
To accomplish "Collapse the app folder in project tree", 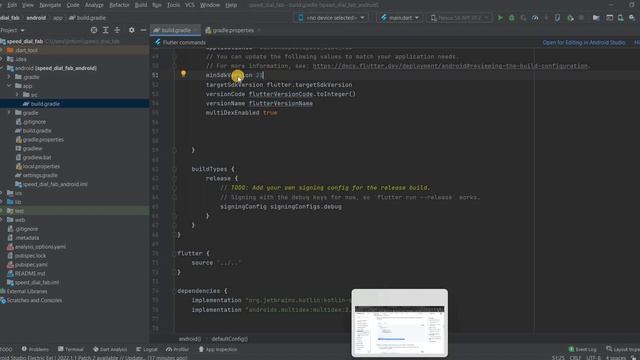I will click(x=9, y=86).
